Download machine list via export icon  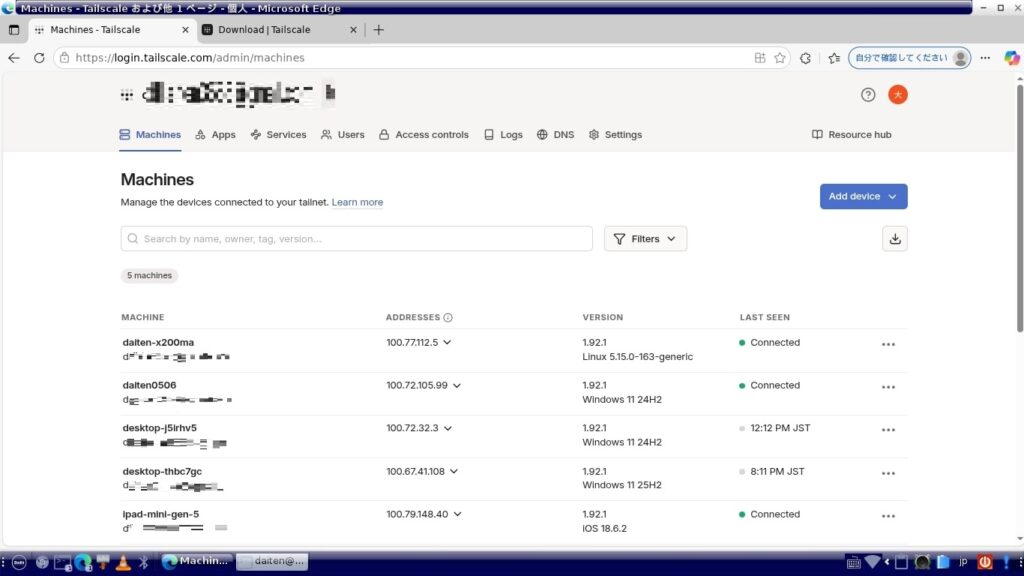click(x=895, y=239)
